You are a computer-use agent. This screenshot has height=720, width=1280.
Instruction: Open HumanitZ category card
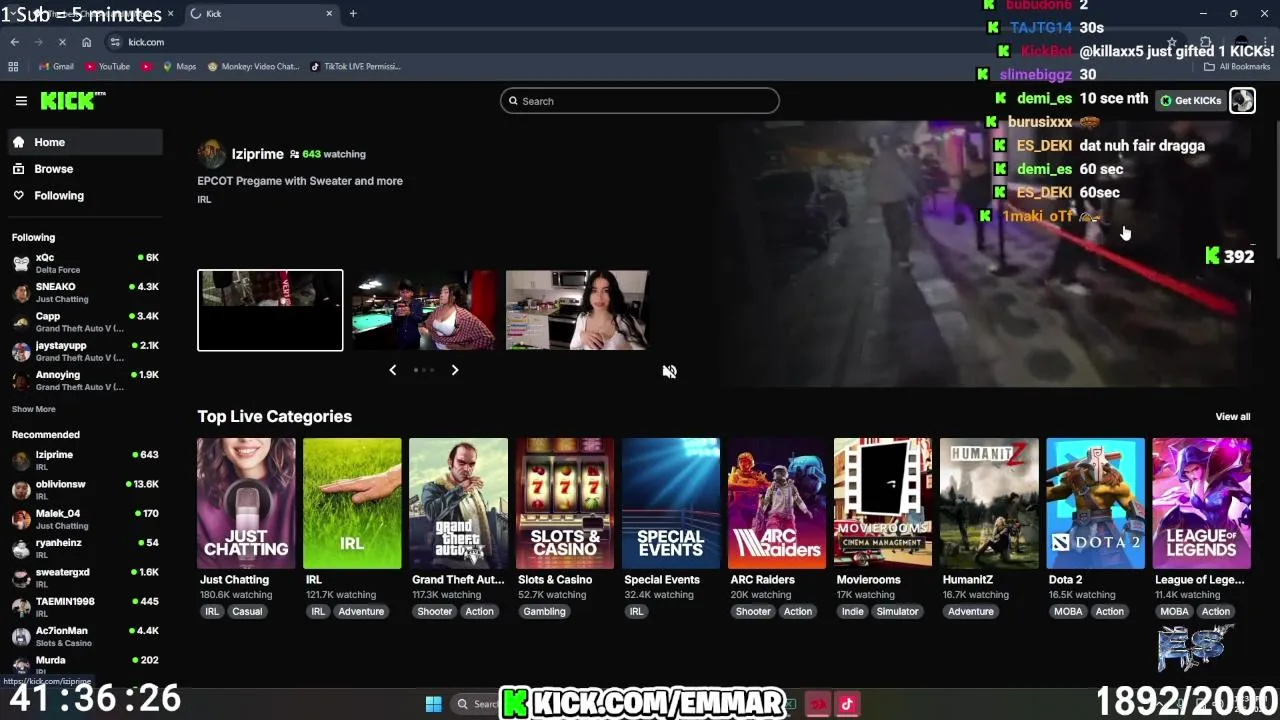[989, 504]
